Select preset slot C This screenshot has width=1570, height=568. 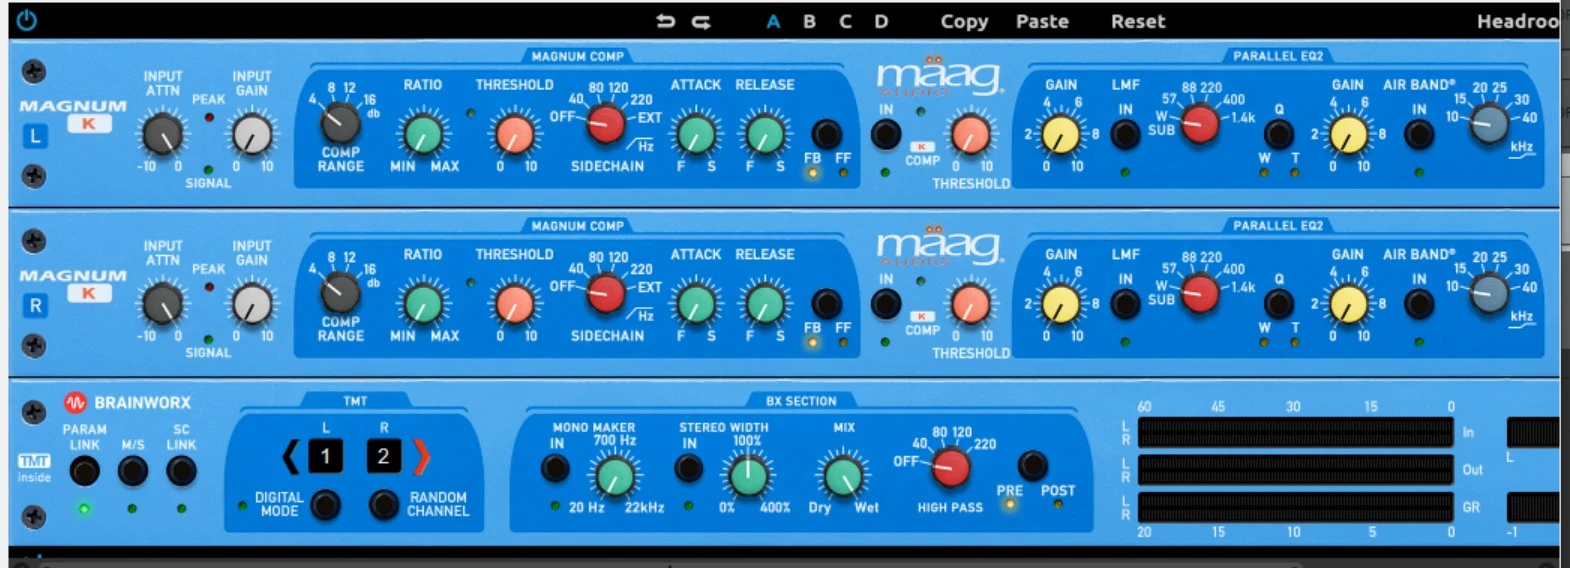pos(845,21)
